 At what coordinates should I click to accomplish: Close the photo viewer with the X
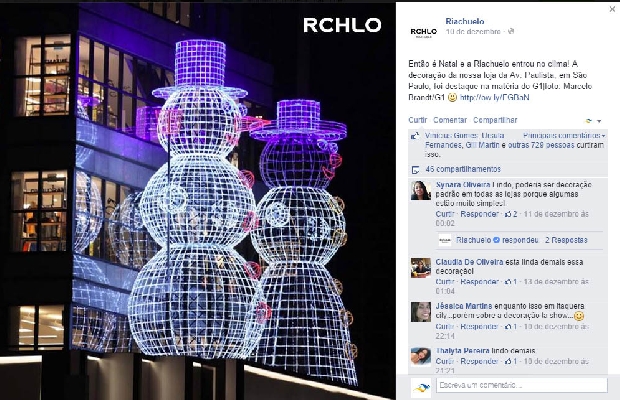pos(612,9)
